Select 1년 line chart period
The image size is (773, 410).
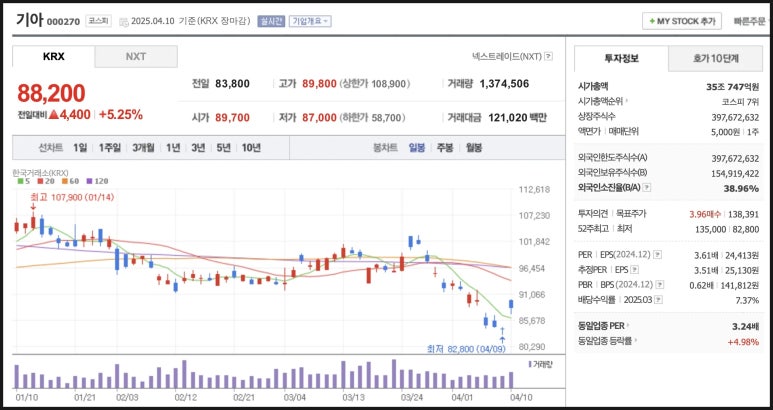[173, 147]
